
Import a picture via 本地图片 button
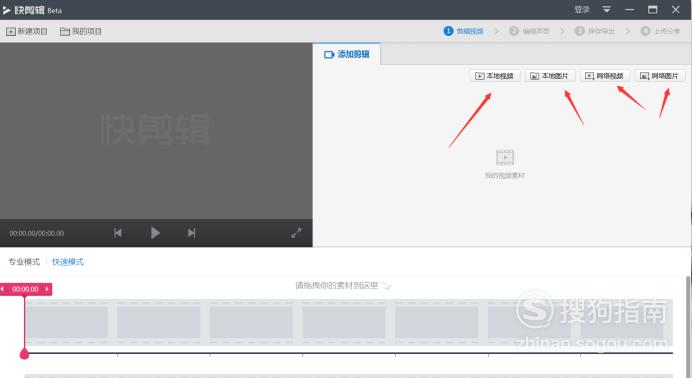(550, 76)
